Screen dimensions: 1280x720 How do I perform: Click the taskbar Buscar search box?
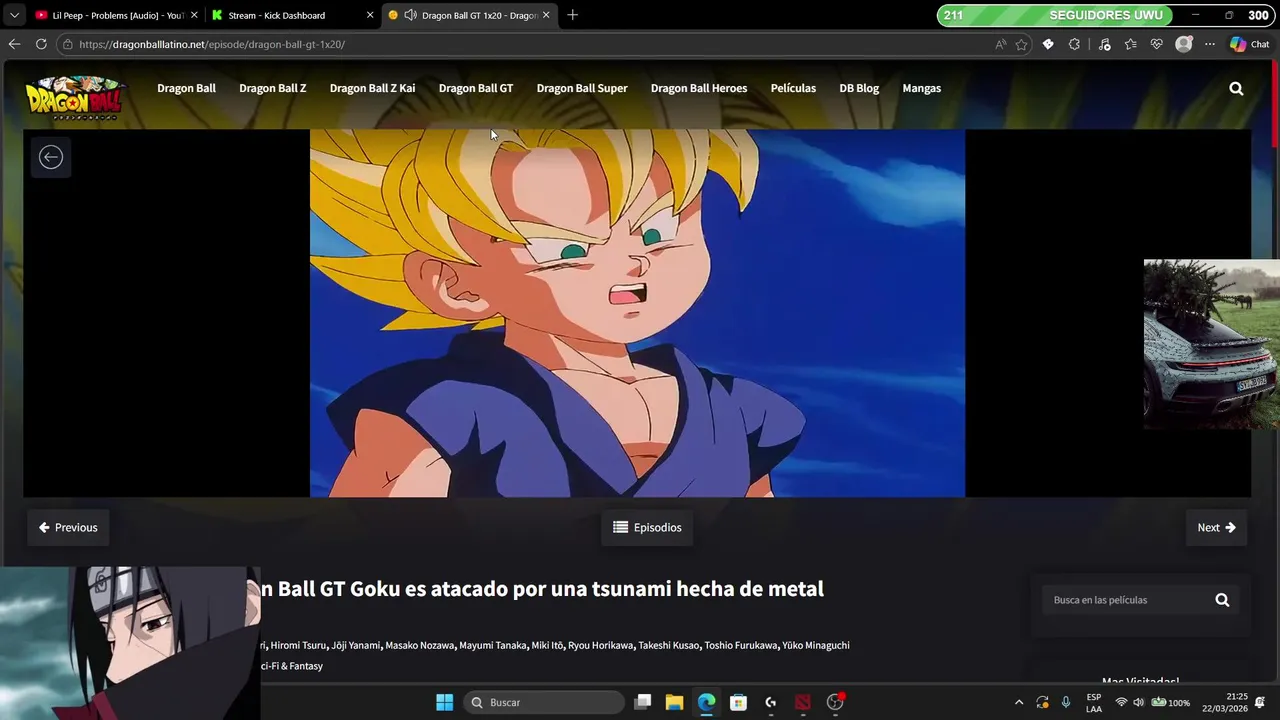(544, 702)
